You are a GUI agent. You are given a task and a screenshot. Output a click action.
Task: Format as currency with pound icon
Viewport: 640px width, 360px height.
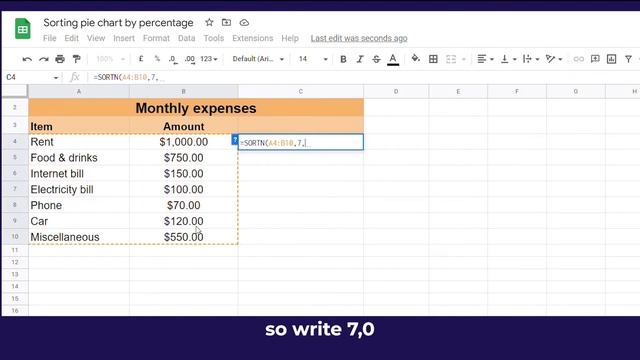141,59
